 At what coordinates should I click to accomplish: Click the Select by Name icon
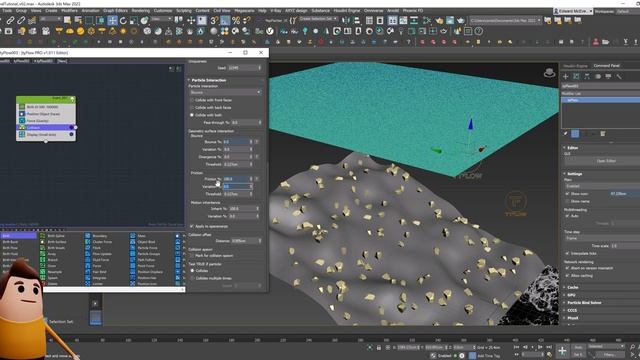pyautogui.click(x=78, y=20)
